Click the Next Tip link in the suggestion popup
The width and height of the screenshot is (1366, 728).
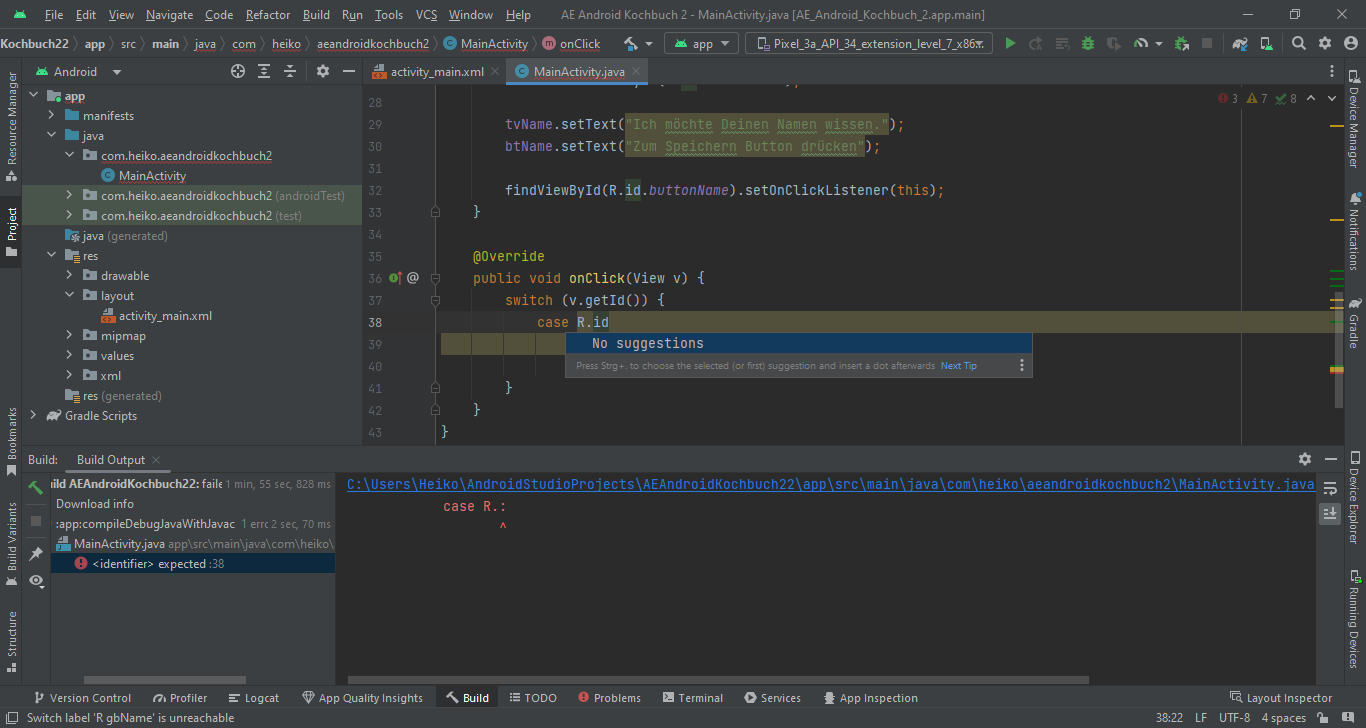point(958,366)
